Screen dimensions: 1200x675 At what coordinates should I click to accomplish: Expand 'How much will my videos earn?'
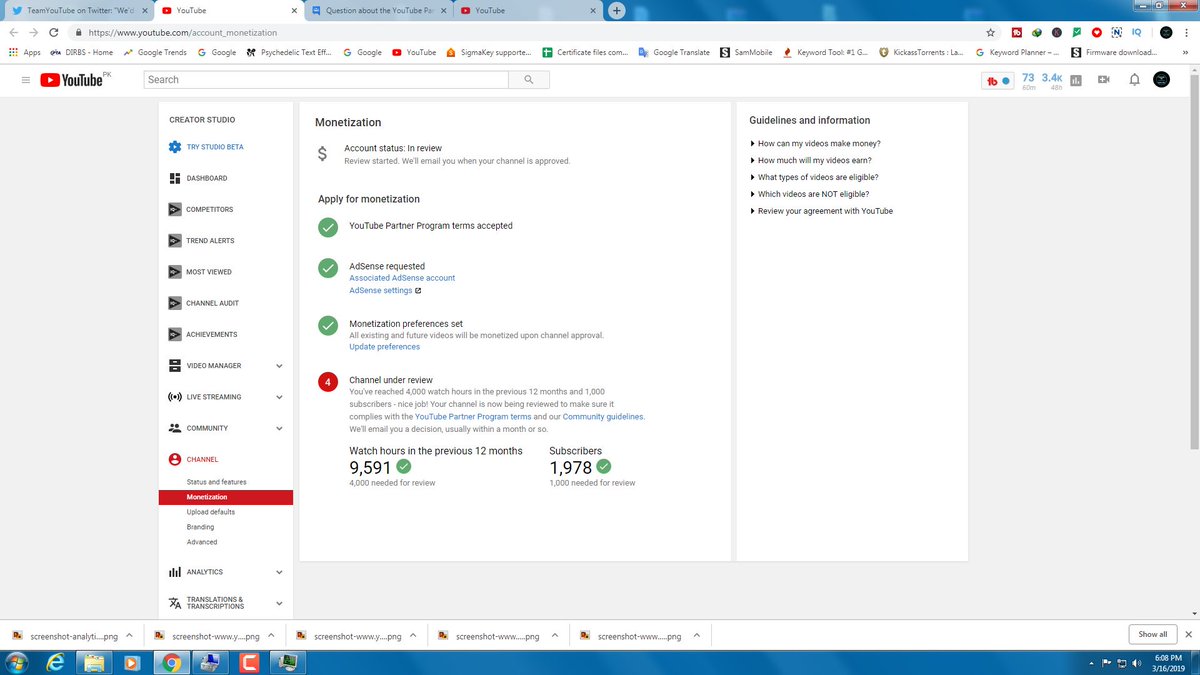click(814, 160)
